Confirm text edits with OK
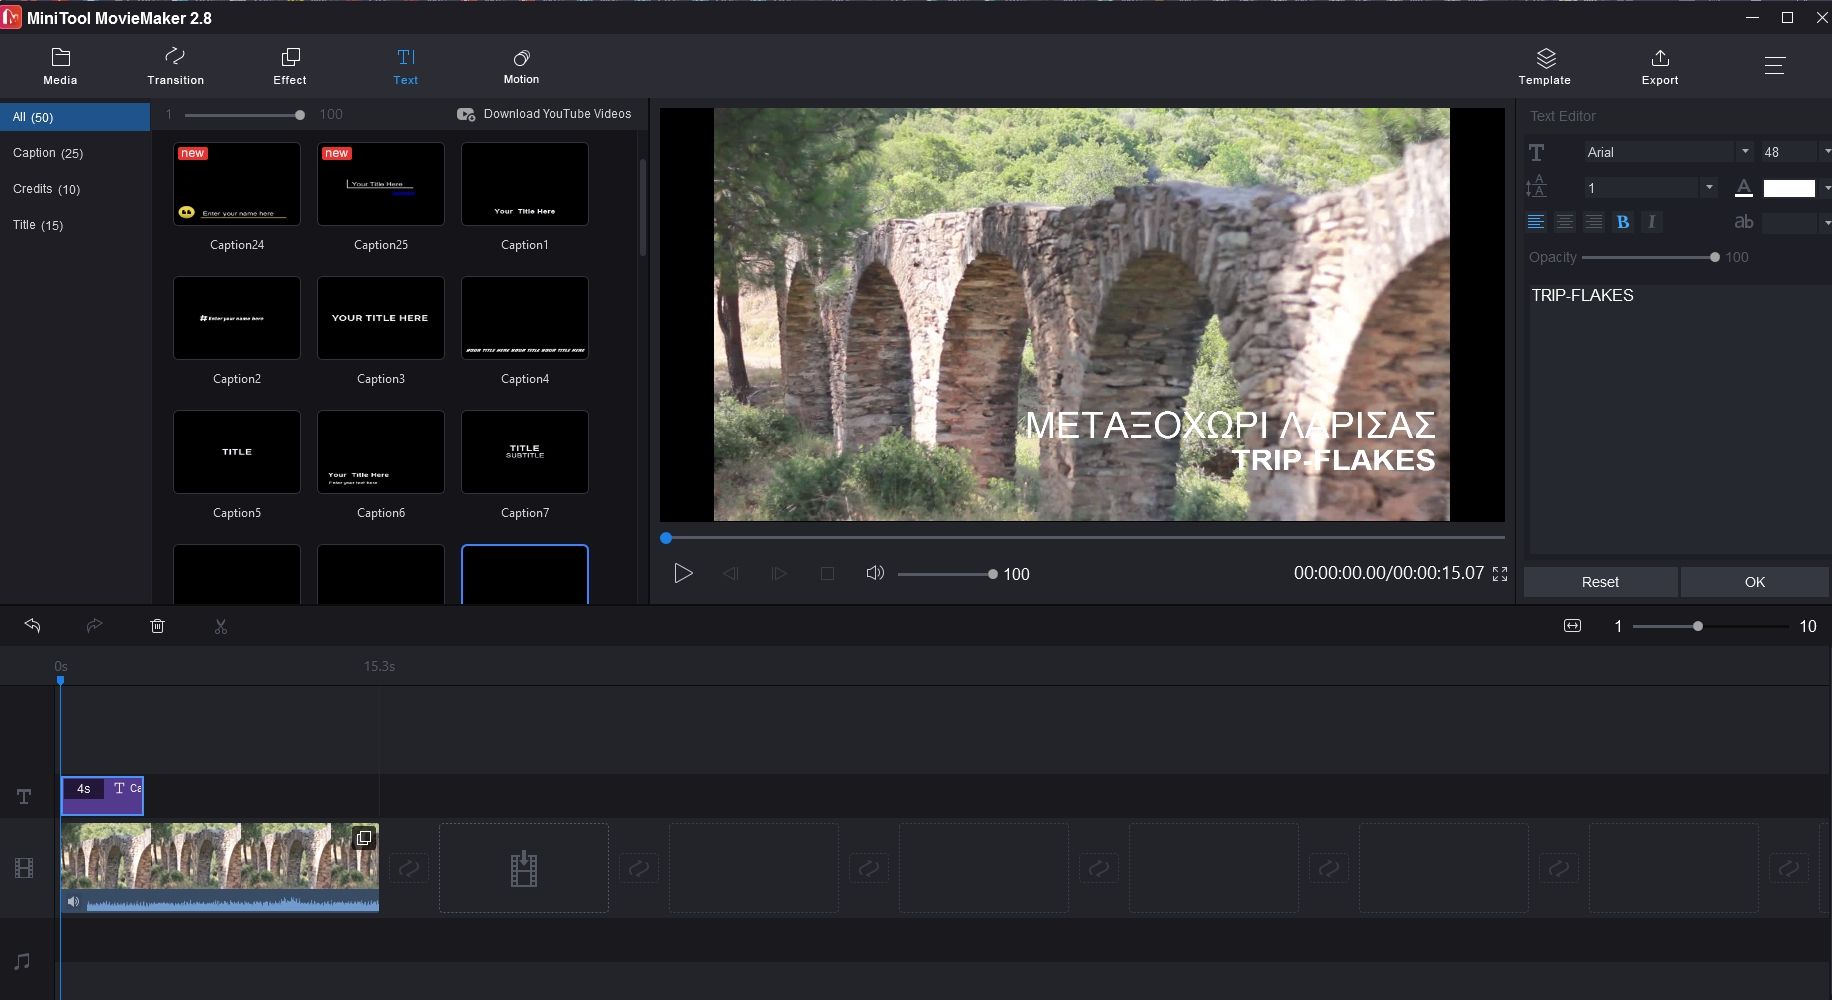Viewport: 1832px width, 1000px height. coord(1754,582)
